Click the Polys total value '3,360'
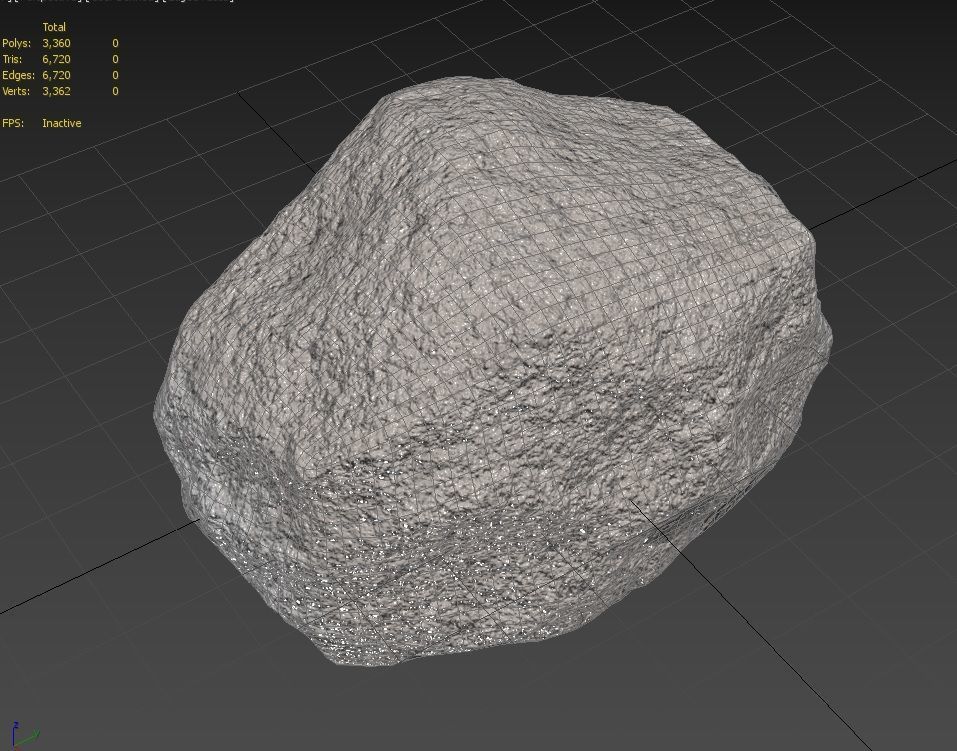This screenshot has height=751, width=957. click(x=56, y=43)
